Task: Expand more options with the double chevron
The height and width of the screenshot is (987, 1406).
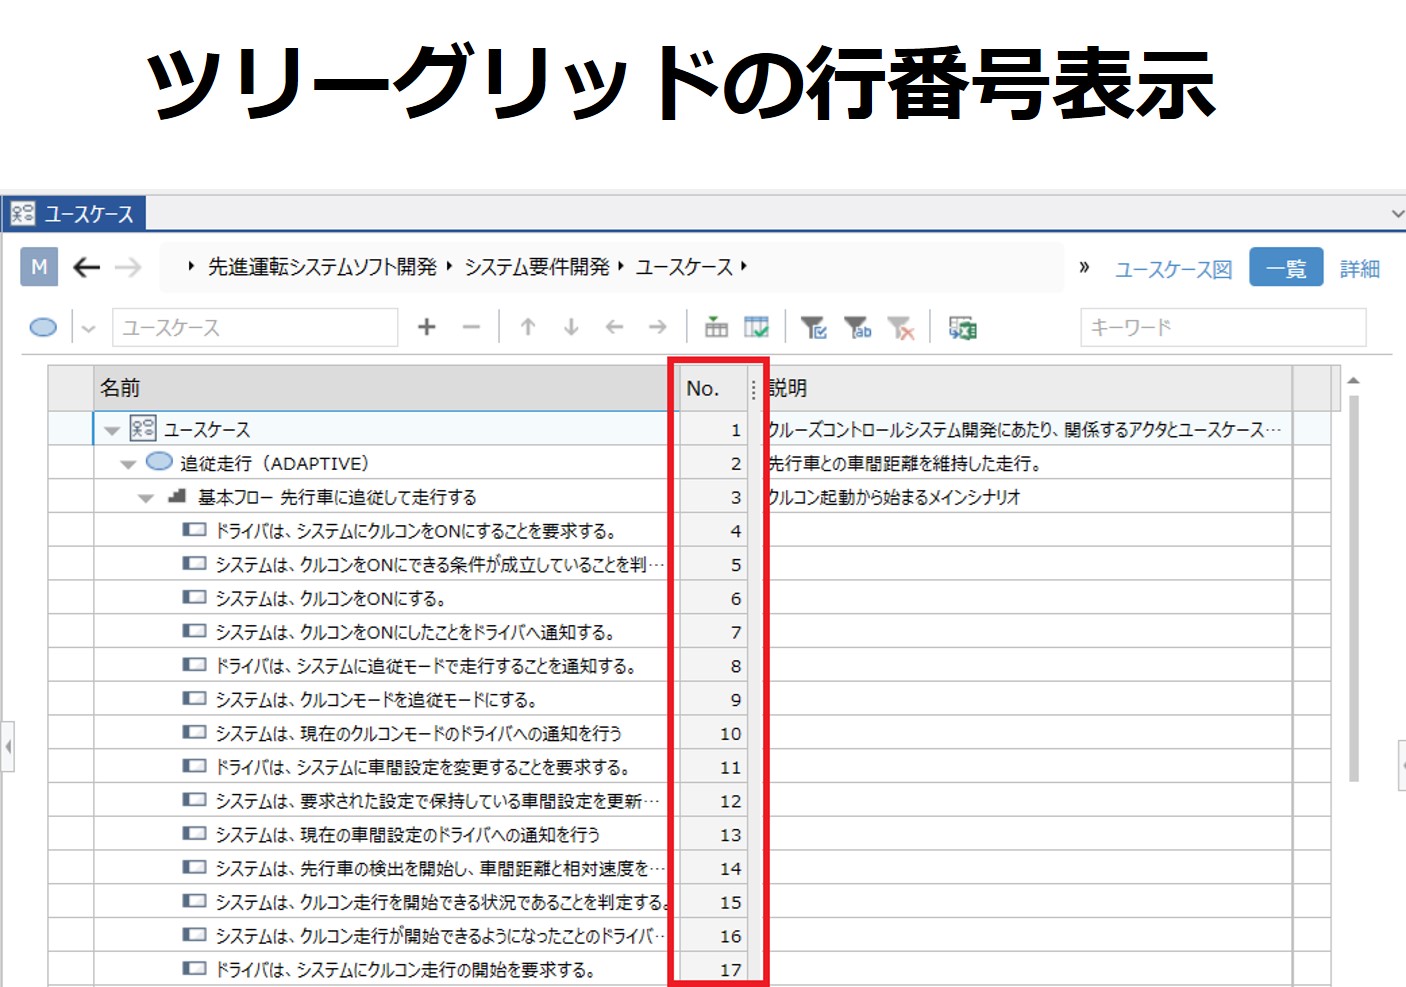Action: (x=1084, y=267)
